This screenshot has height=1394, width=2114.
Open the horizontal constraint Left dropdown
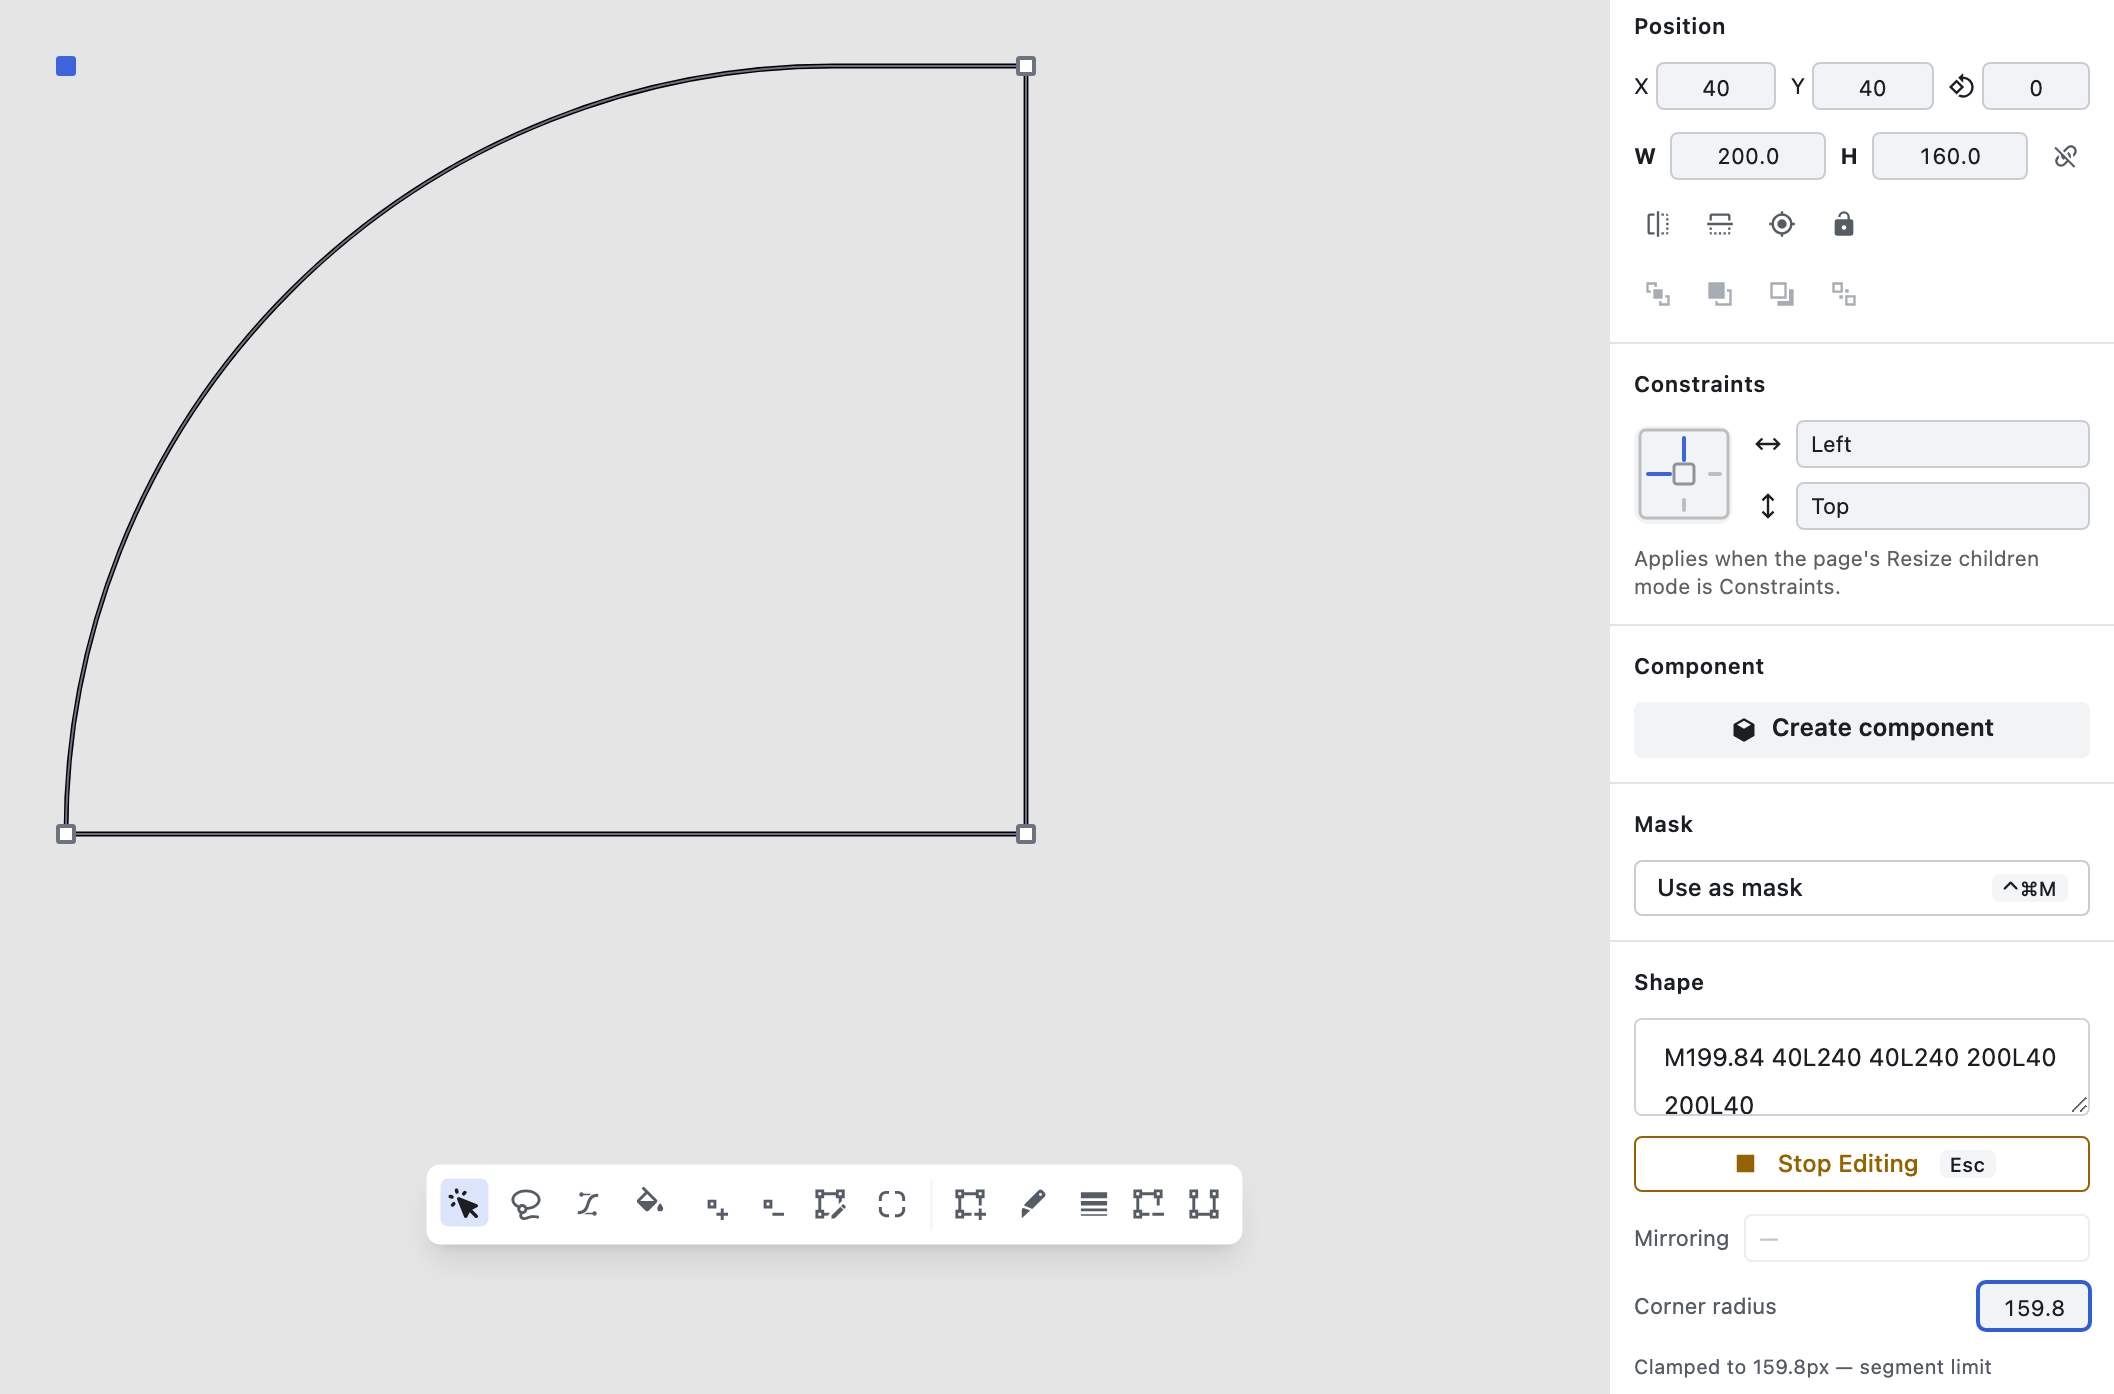[x=1942, y=444]
